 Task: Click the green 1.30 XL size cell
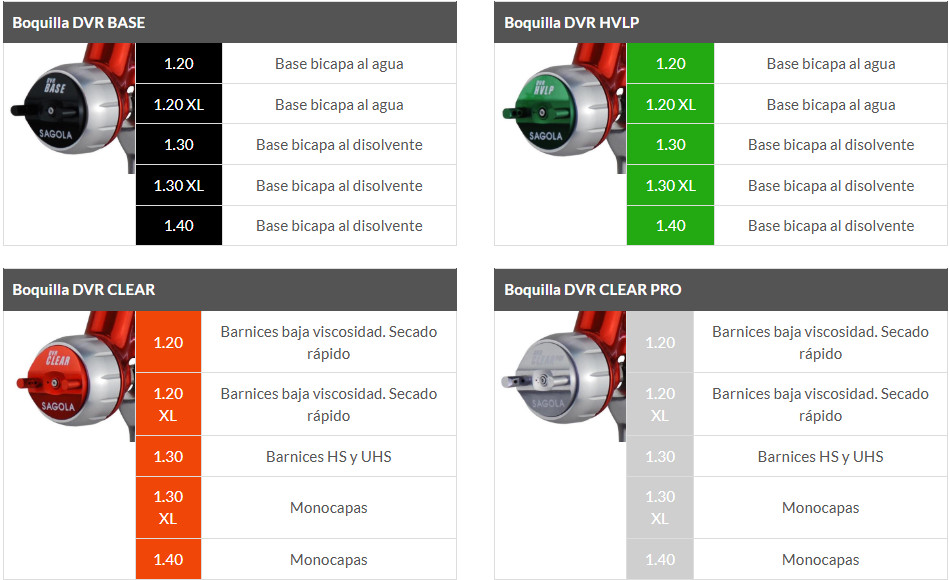671,185
